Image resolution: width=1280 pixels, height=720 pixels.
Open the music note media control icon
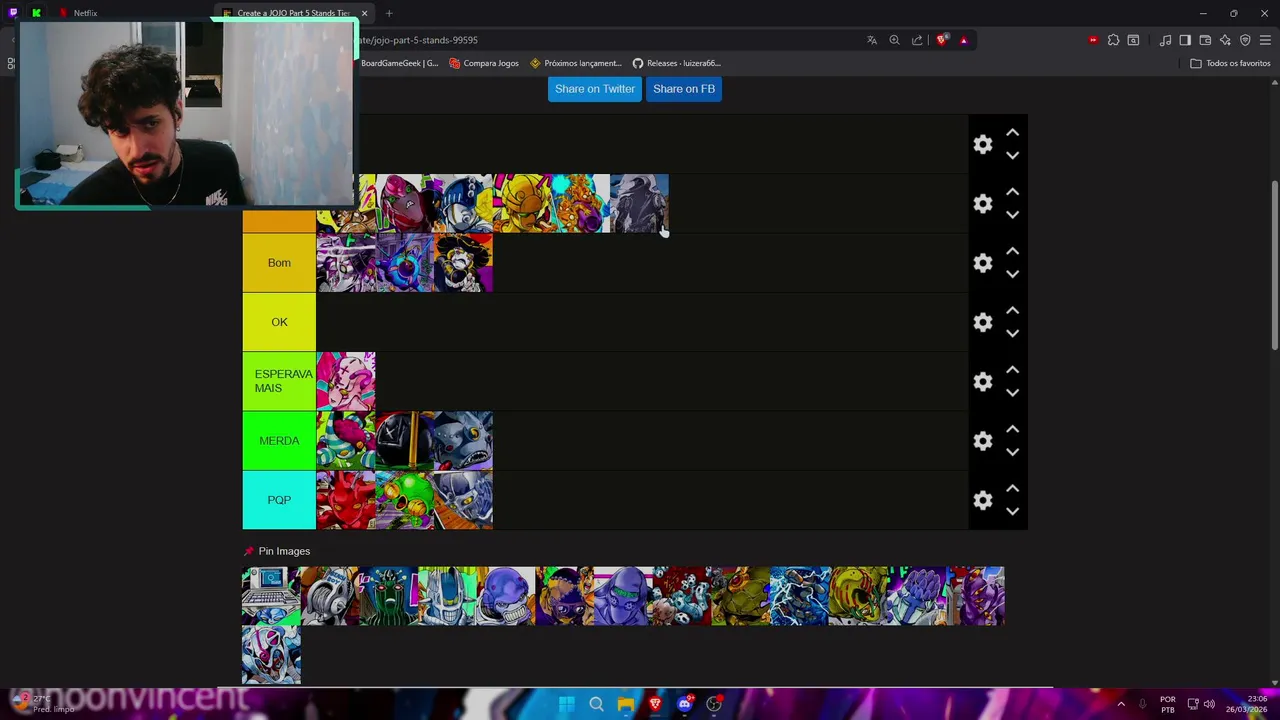point(1165,40)
